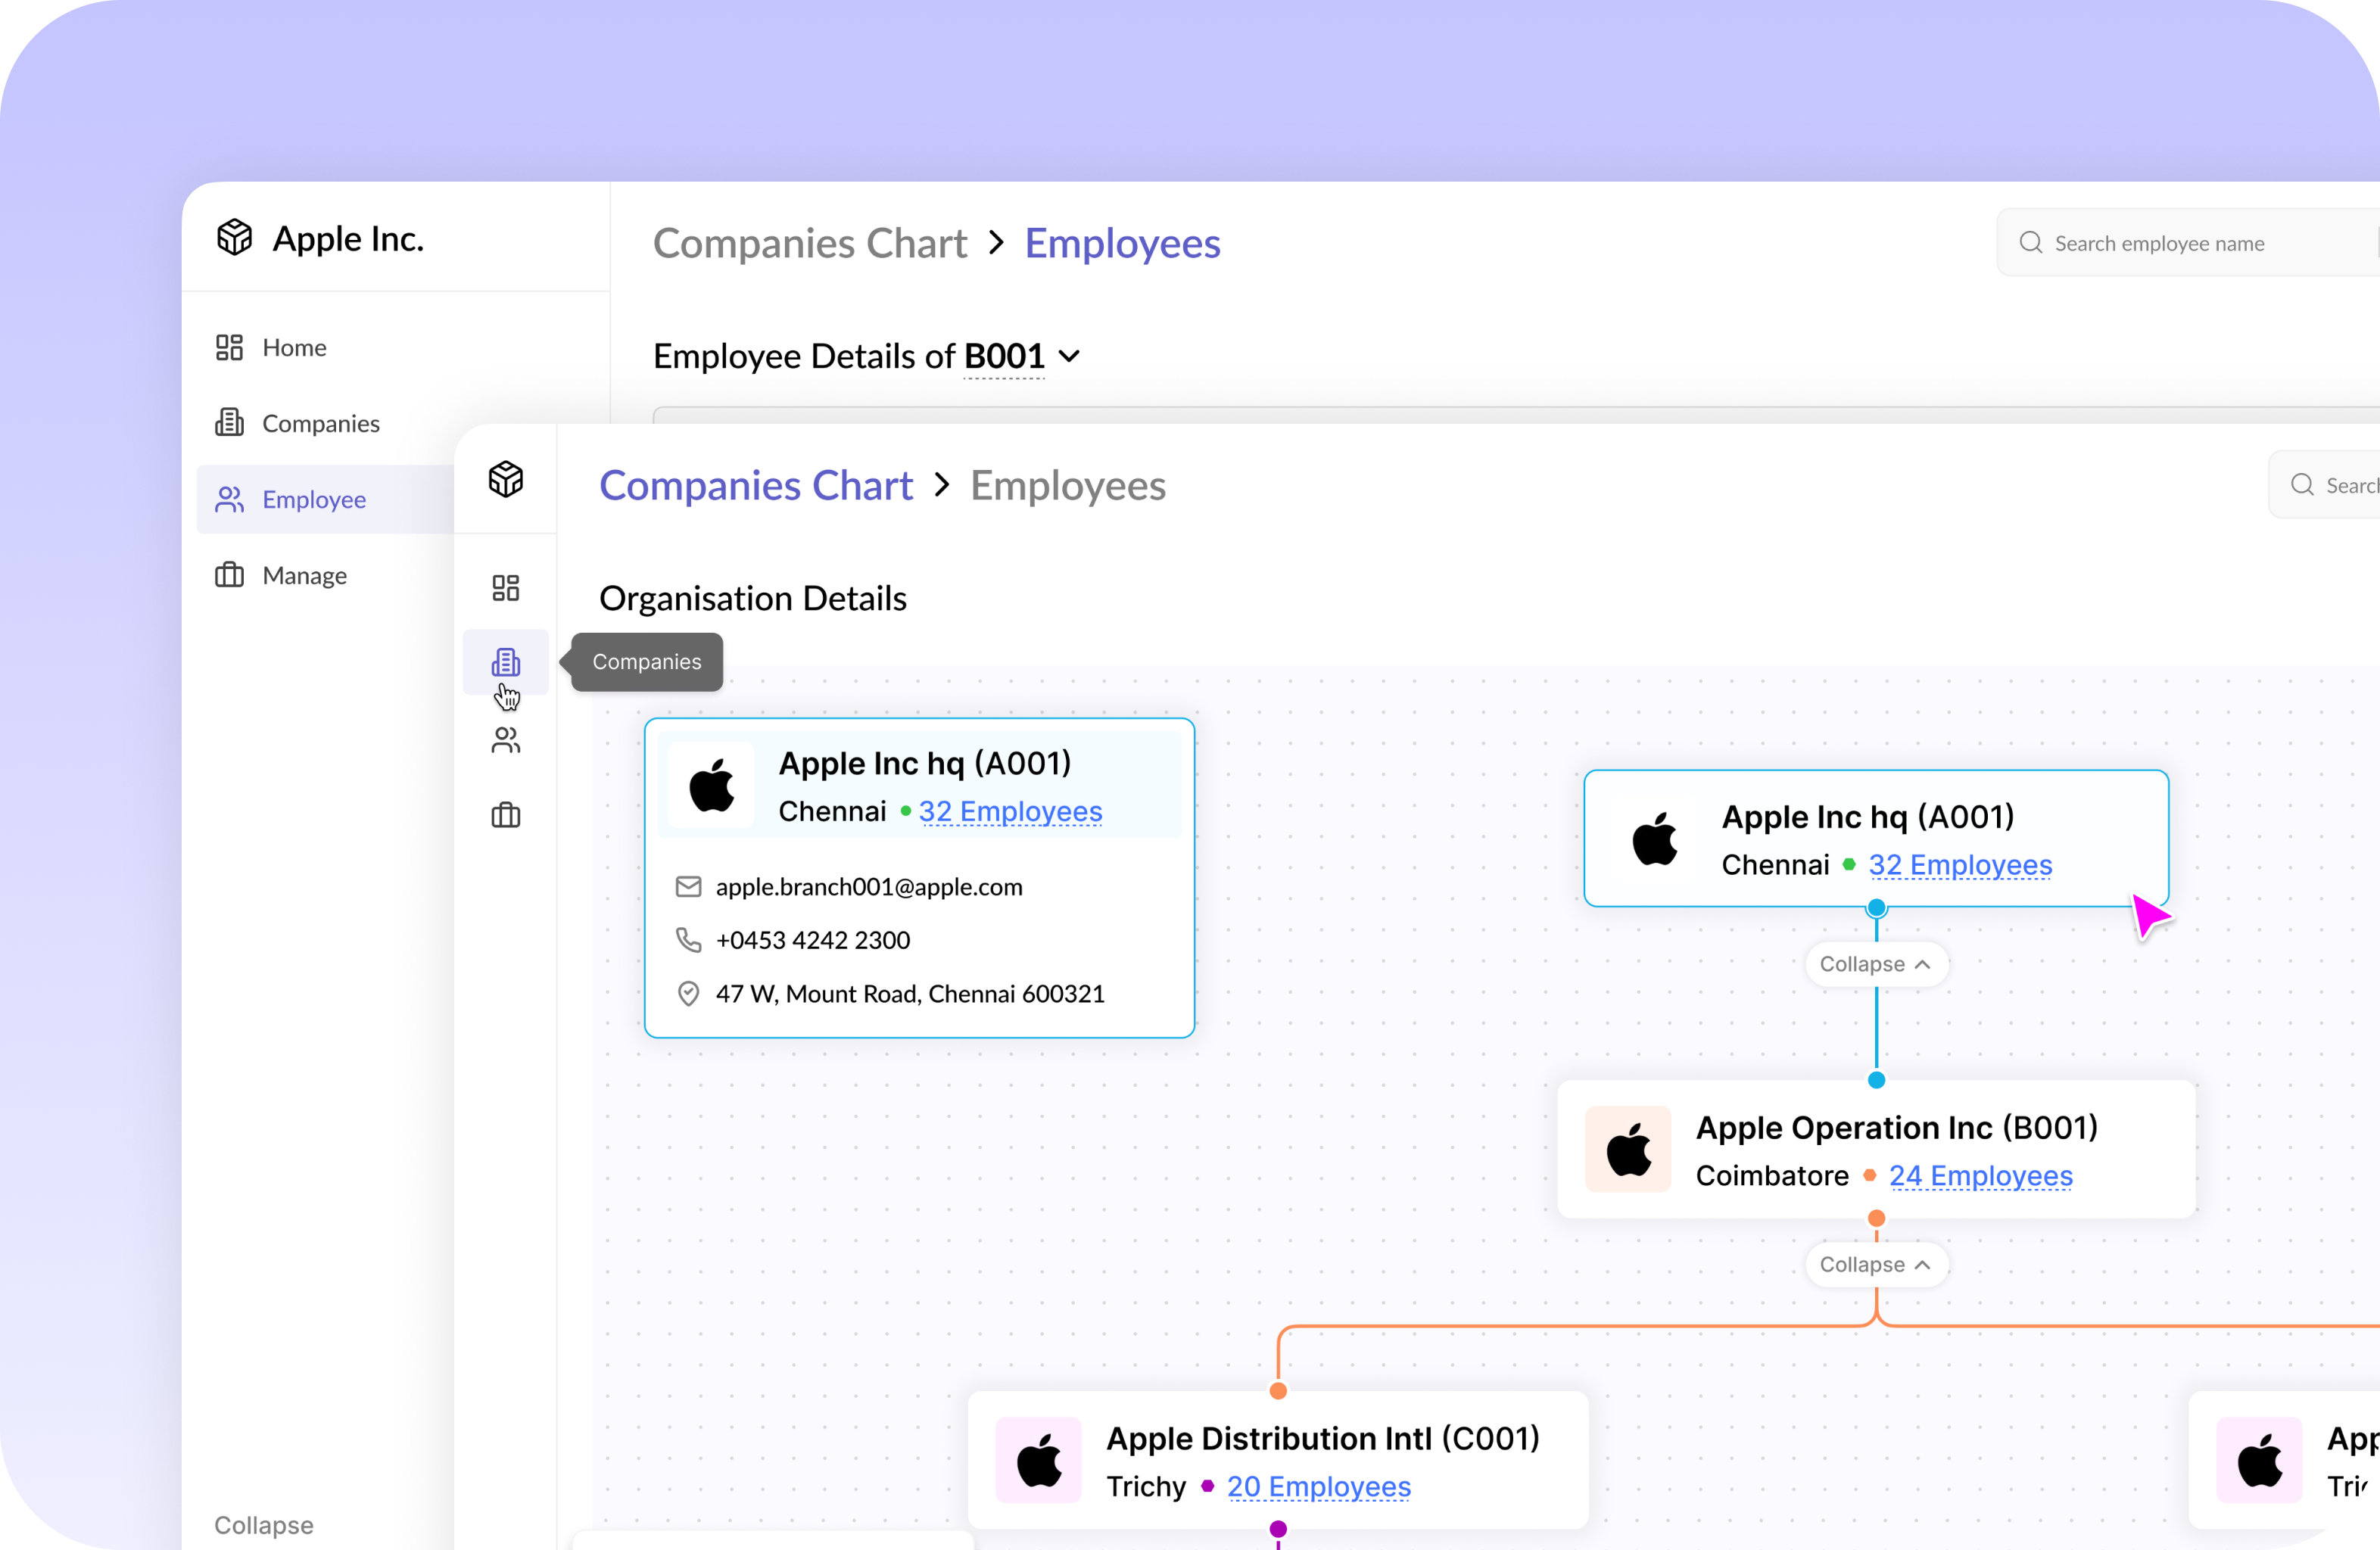Viewport: 2380px width, 1550px height.
Task: Click Apple logo in the A001 details card
Action: click(x=712, y=785)
